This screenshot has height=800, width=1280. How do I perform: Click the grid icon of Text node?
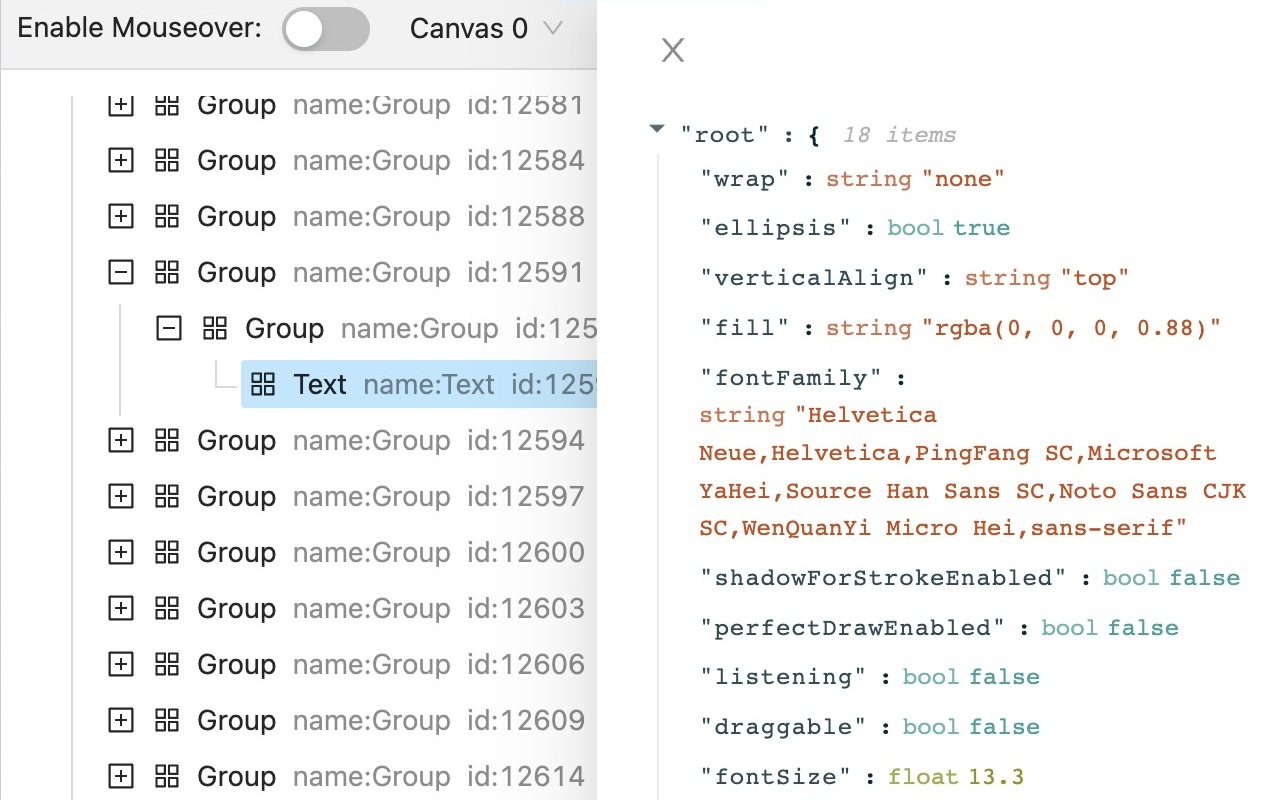(263, 385)
